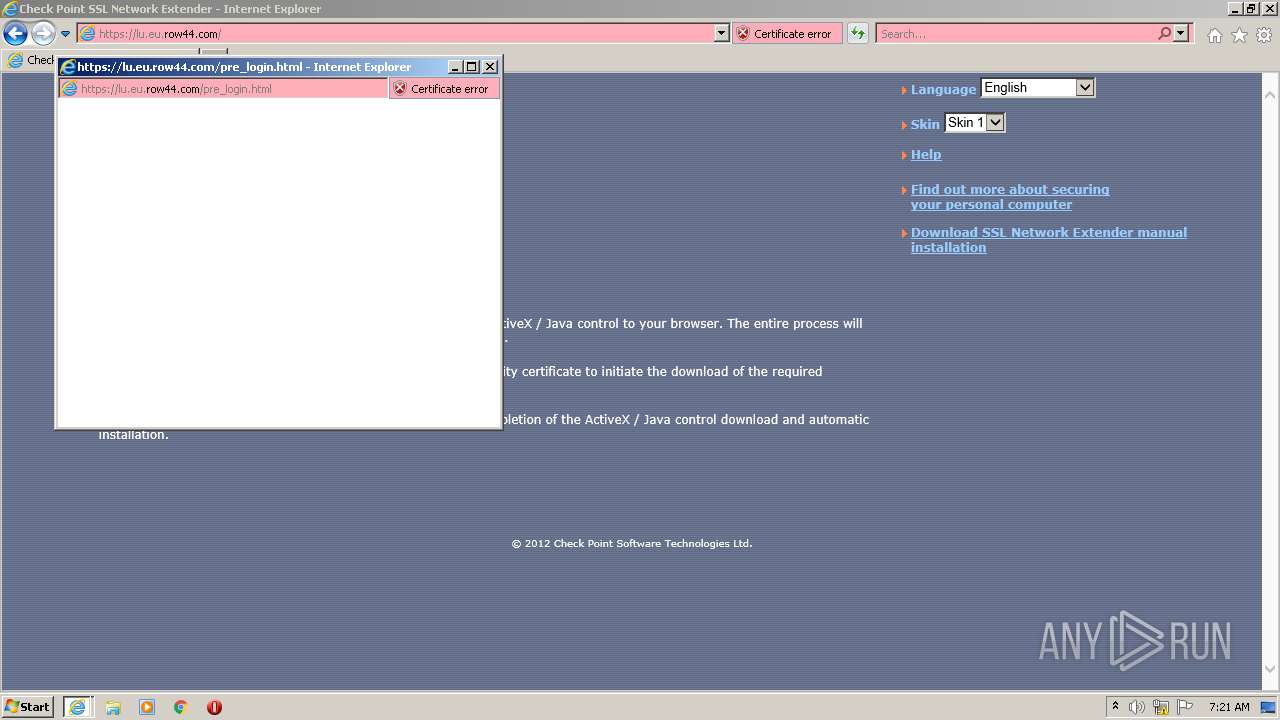Open the Help link

[926, 155]
